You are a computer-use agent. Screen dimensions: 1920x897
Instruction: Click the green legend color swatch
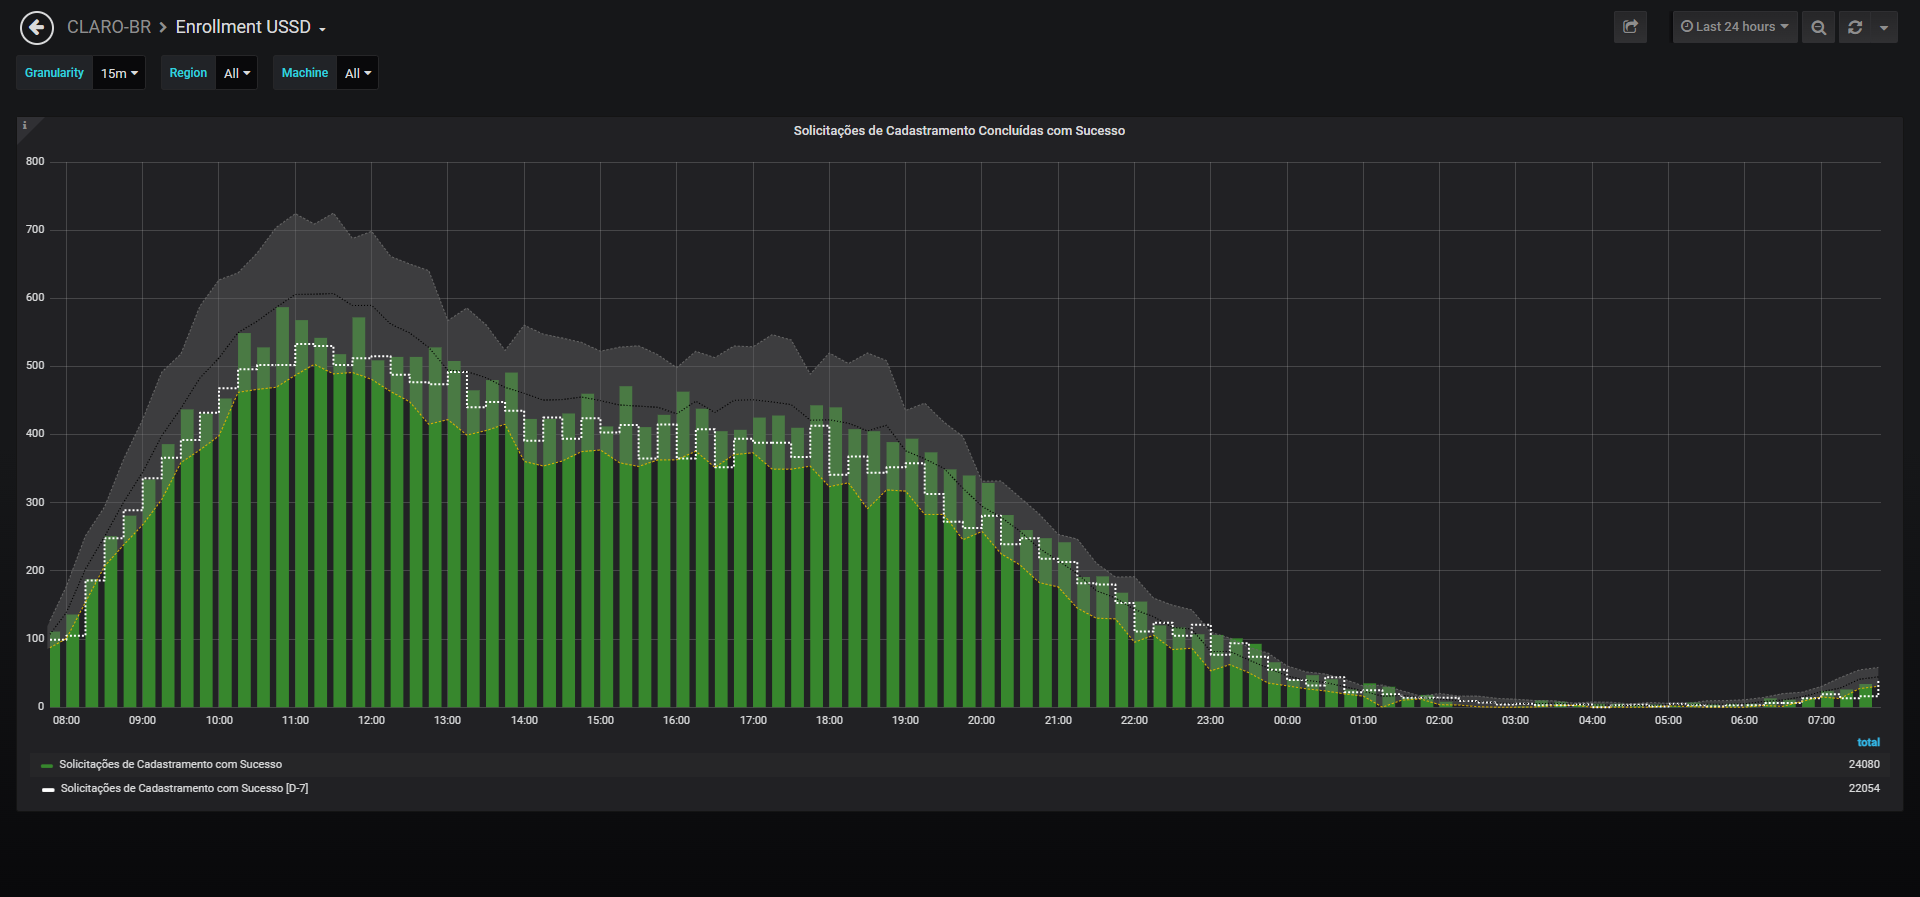click(47, 766)
